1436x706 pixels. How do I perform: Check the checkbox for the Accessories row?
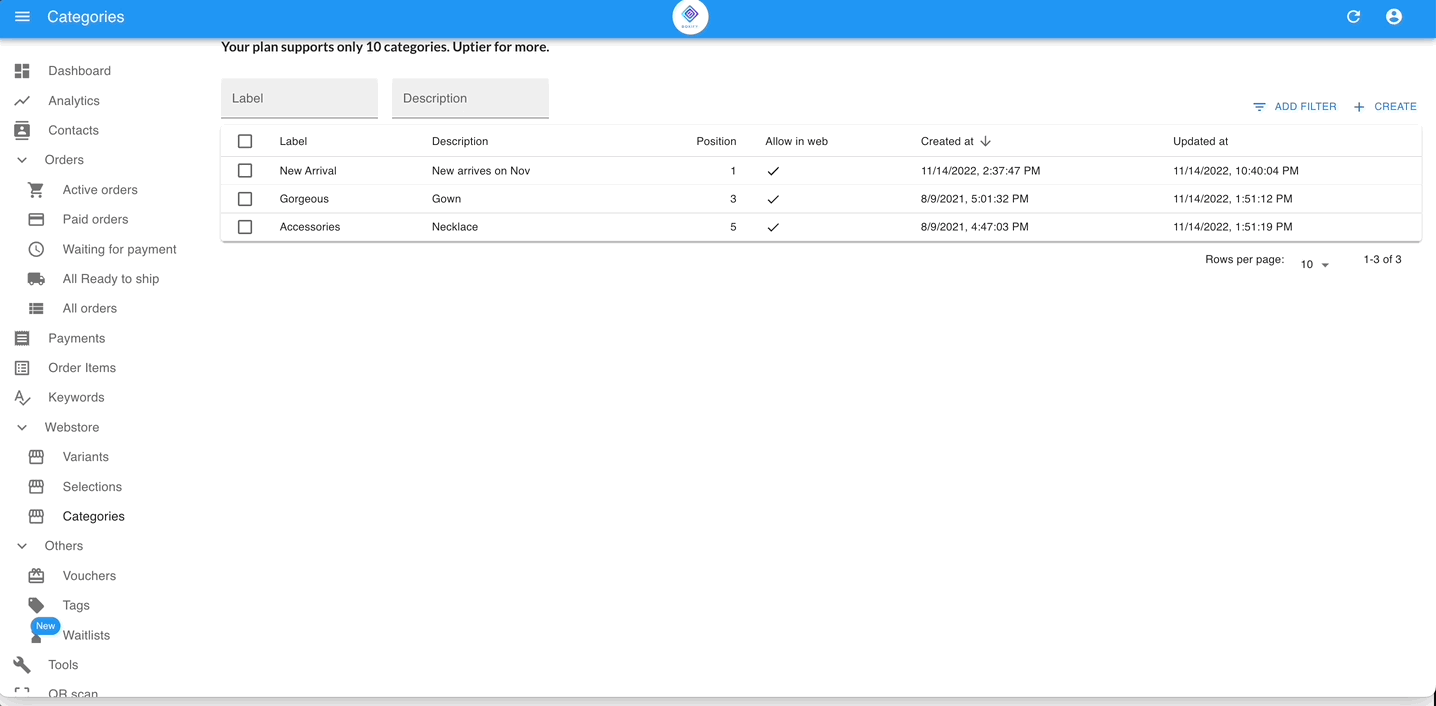pyautogui.click(x=245, y=226)
